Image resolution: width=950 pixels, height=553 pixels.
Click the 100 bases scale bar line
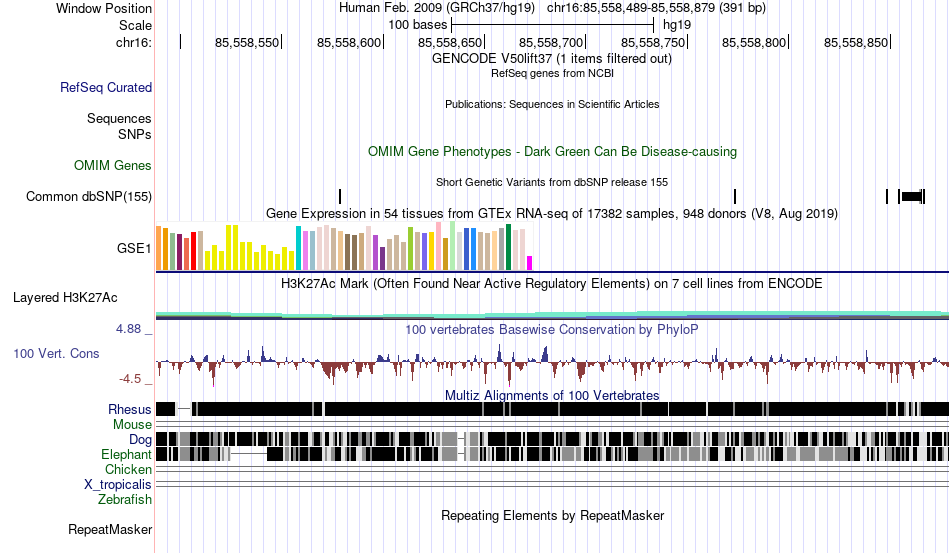point(553,25)
